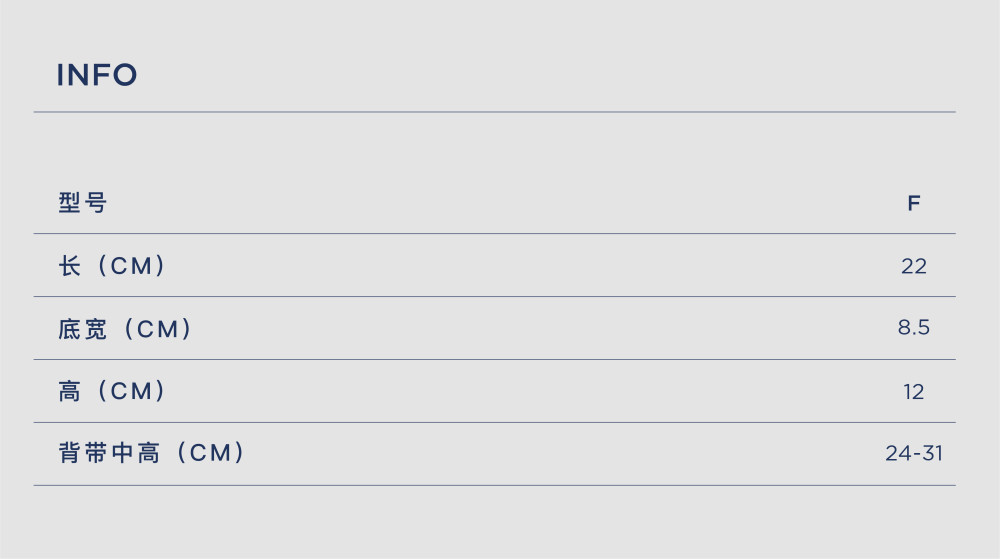This screenshot has width=1000, height=559.
Task: Click CM text in the 高 row
Action: click(131, 391)
